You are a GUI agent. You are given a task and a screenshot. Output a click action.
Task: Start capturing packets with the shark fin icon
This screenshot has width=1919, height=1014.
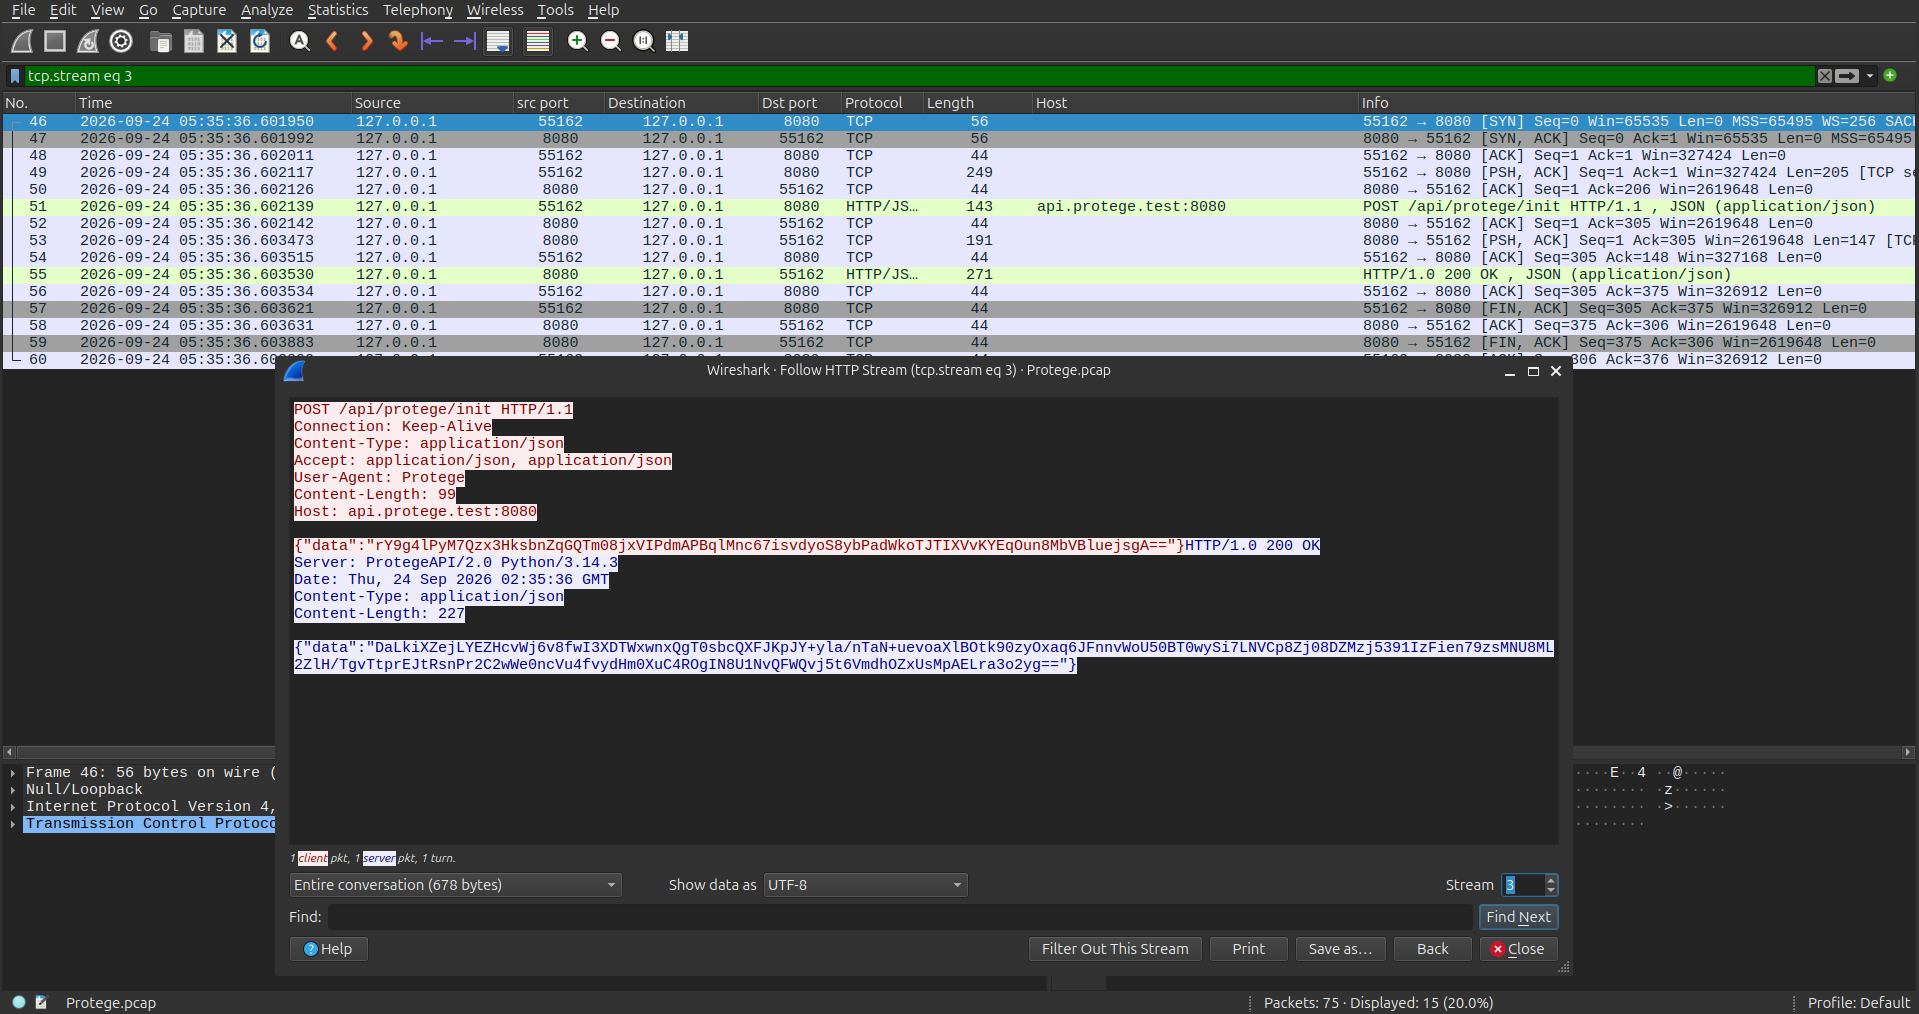22,41
